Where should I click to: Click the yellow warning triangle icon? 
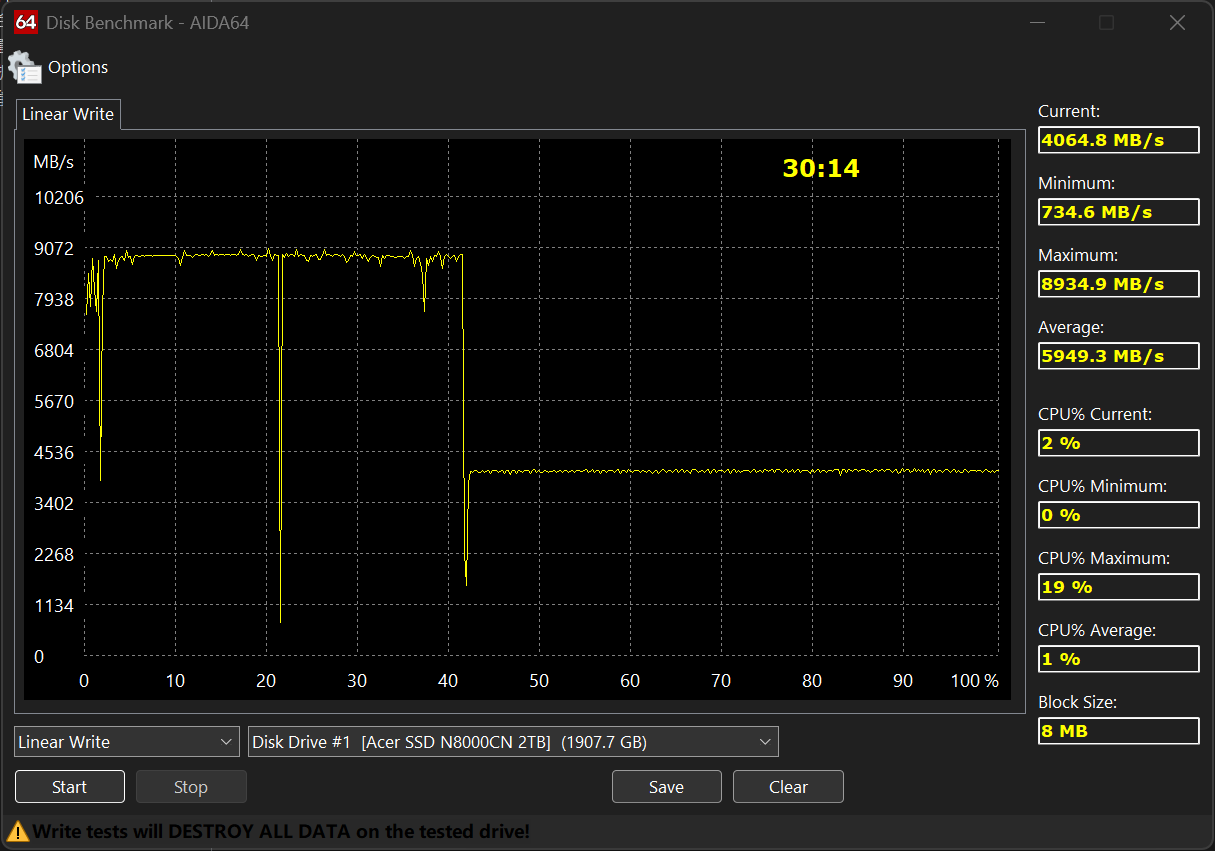coord(18,831)
